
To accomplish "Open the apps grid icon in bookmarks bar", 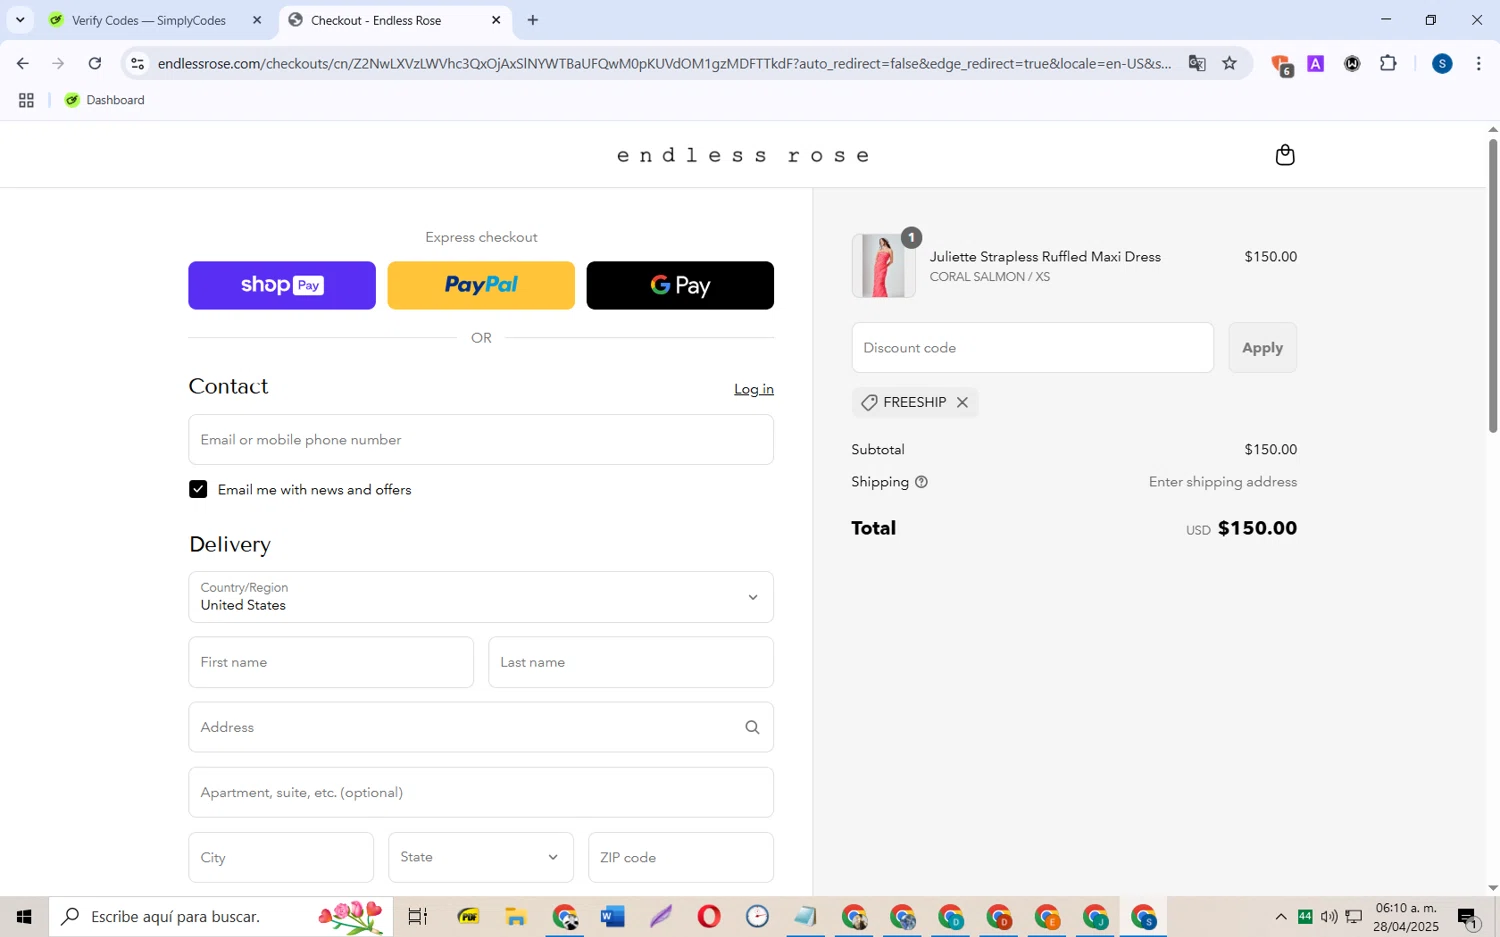I will click(26, 100).
